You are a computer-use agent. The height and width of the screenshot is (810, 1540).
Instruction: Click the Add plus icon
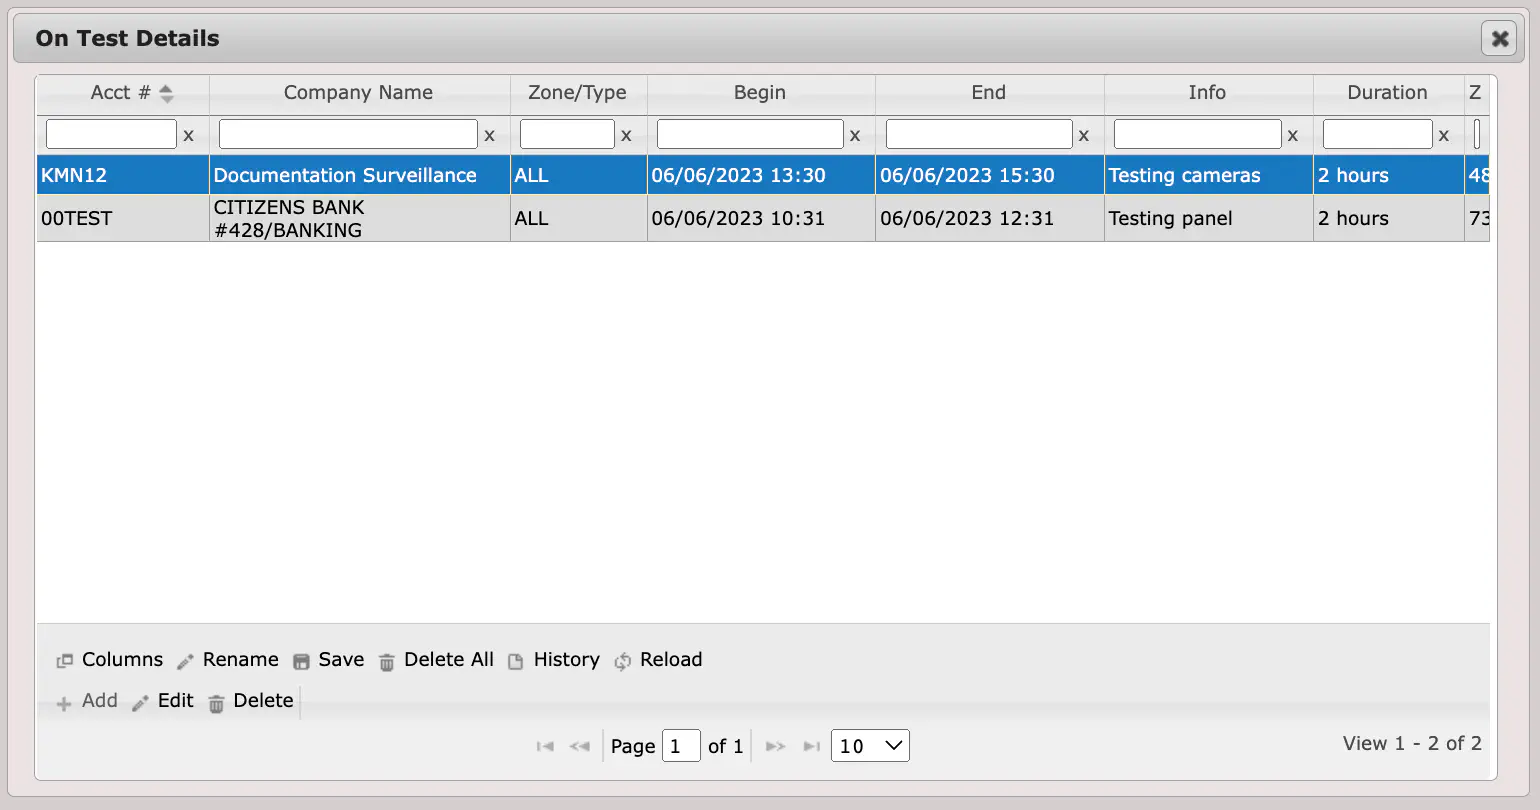tap(64, 703)
